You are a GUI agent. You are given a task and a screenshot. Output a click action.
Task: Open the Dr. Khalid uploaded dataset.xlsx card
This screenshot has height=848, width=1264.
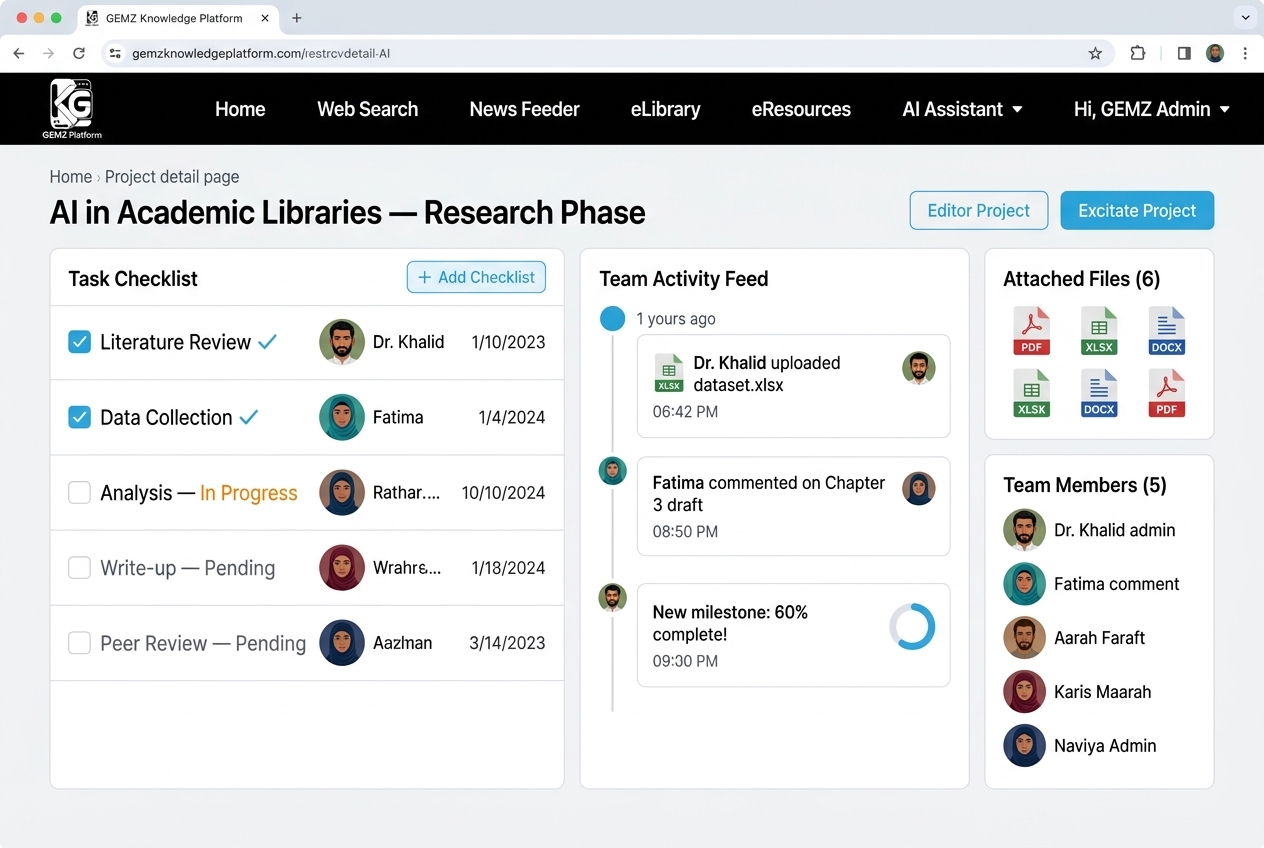pos(793,386)
